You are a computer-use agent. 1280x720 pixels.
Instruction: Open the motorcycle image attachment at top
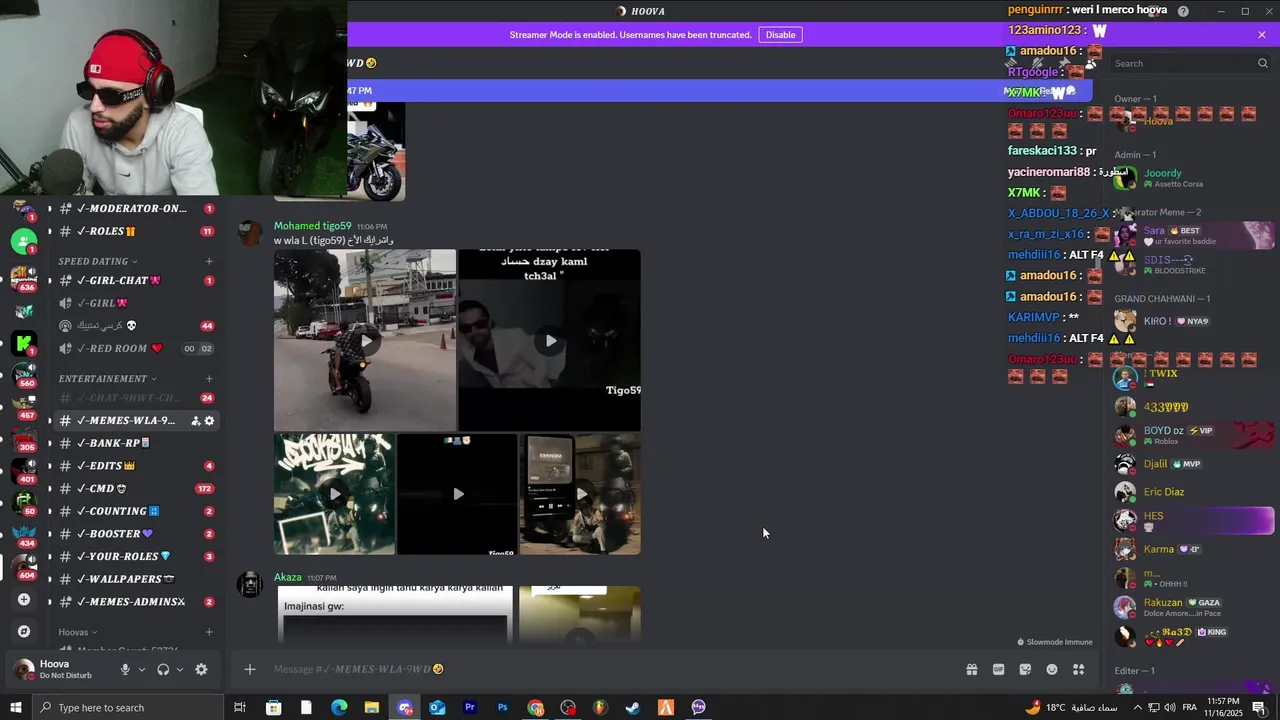tap(376, 150)
